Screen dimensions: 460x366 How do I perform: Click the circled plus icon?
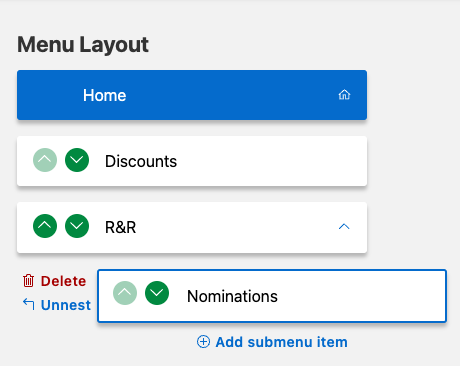click(203, 342)
